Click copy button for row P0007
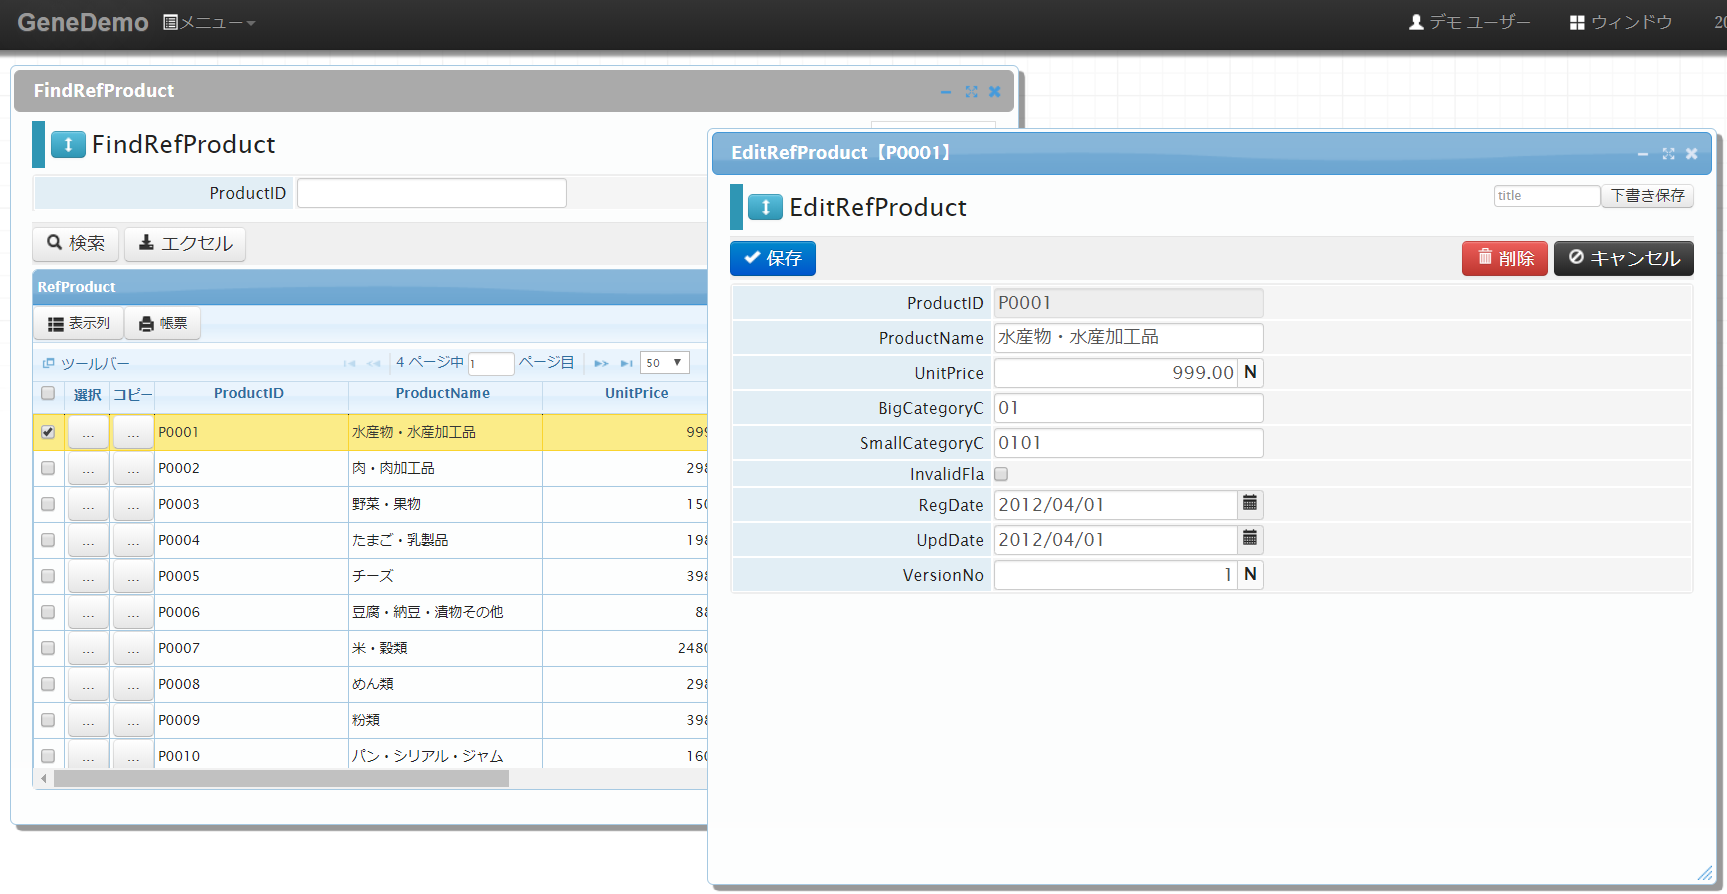This screenshot has width=1727, height=894. (133, 648)
